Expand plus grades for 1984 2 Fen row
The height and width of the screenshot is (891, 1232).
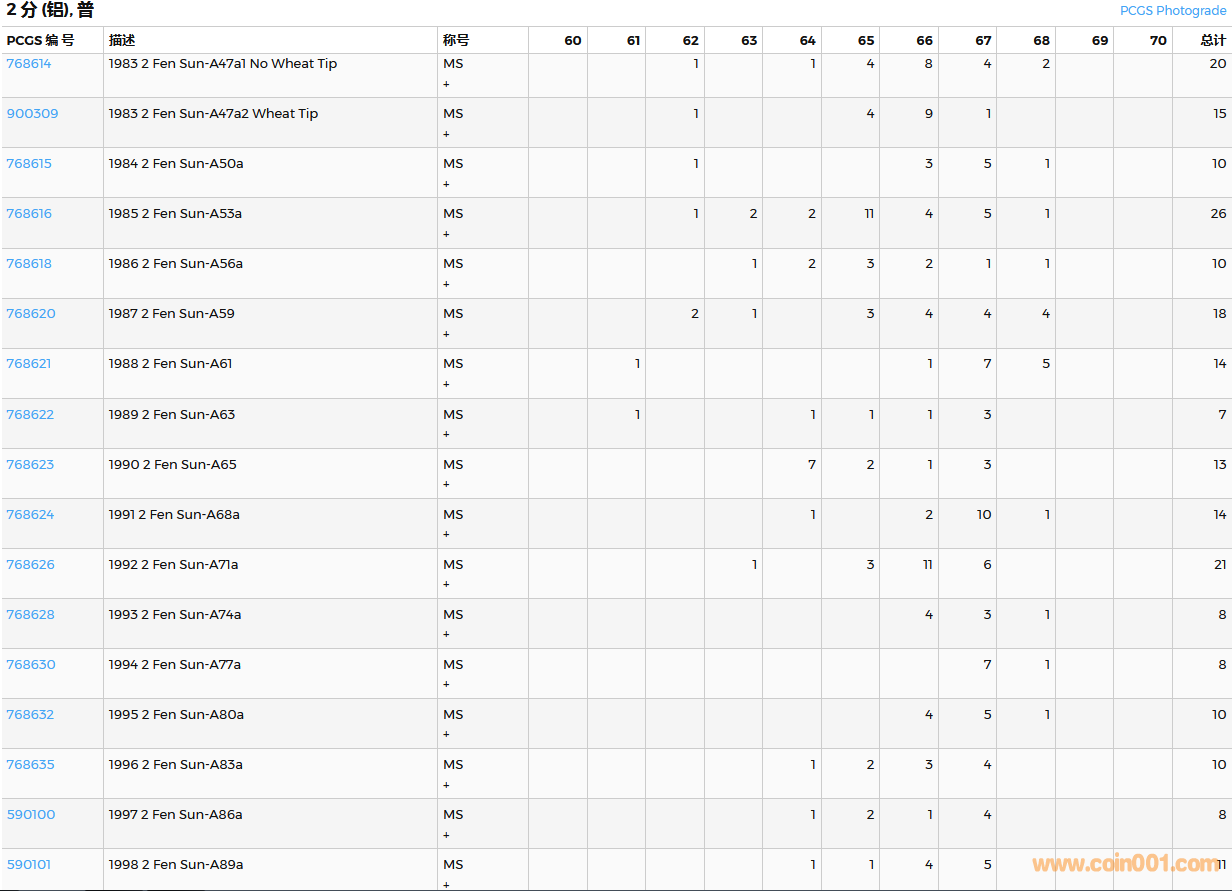click(x=446, y=185)
